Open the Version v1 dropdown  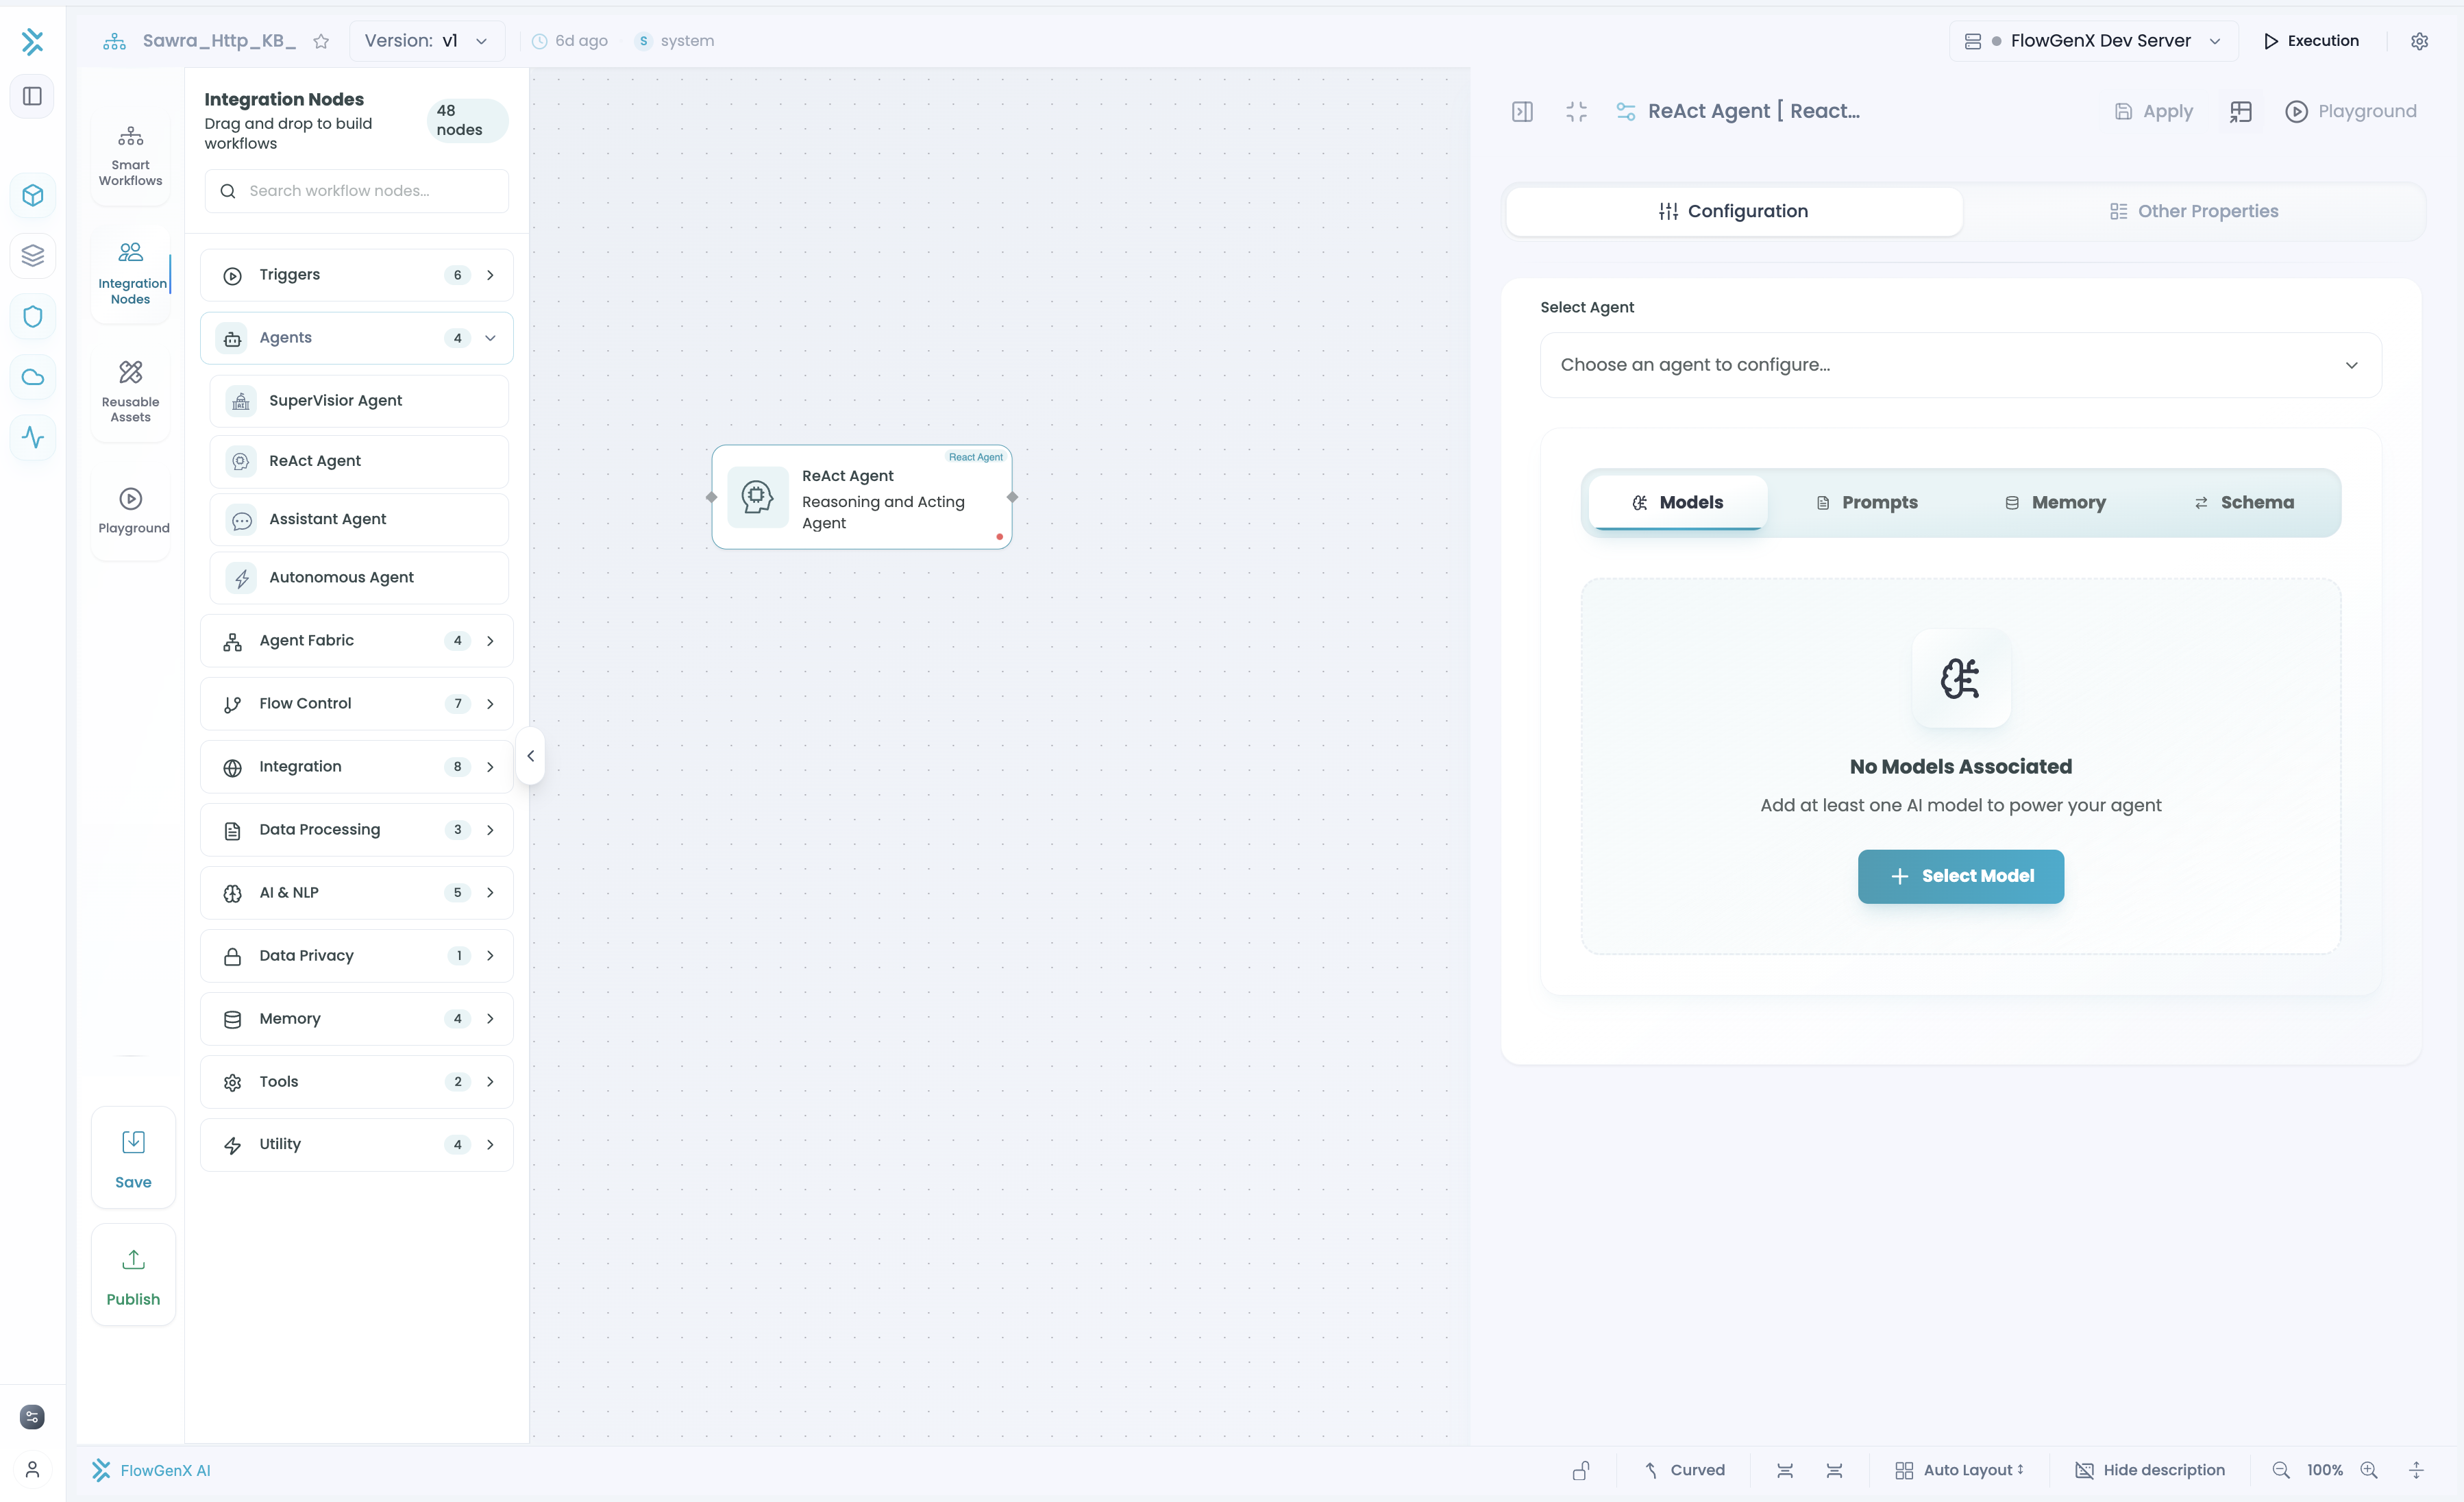click(x=426, y=41)
